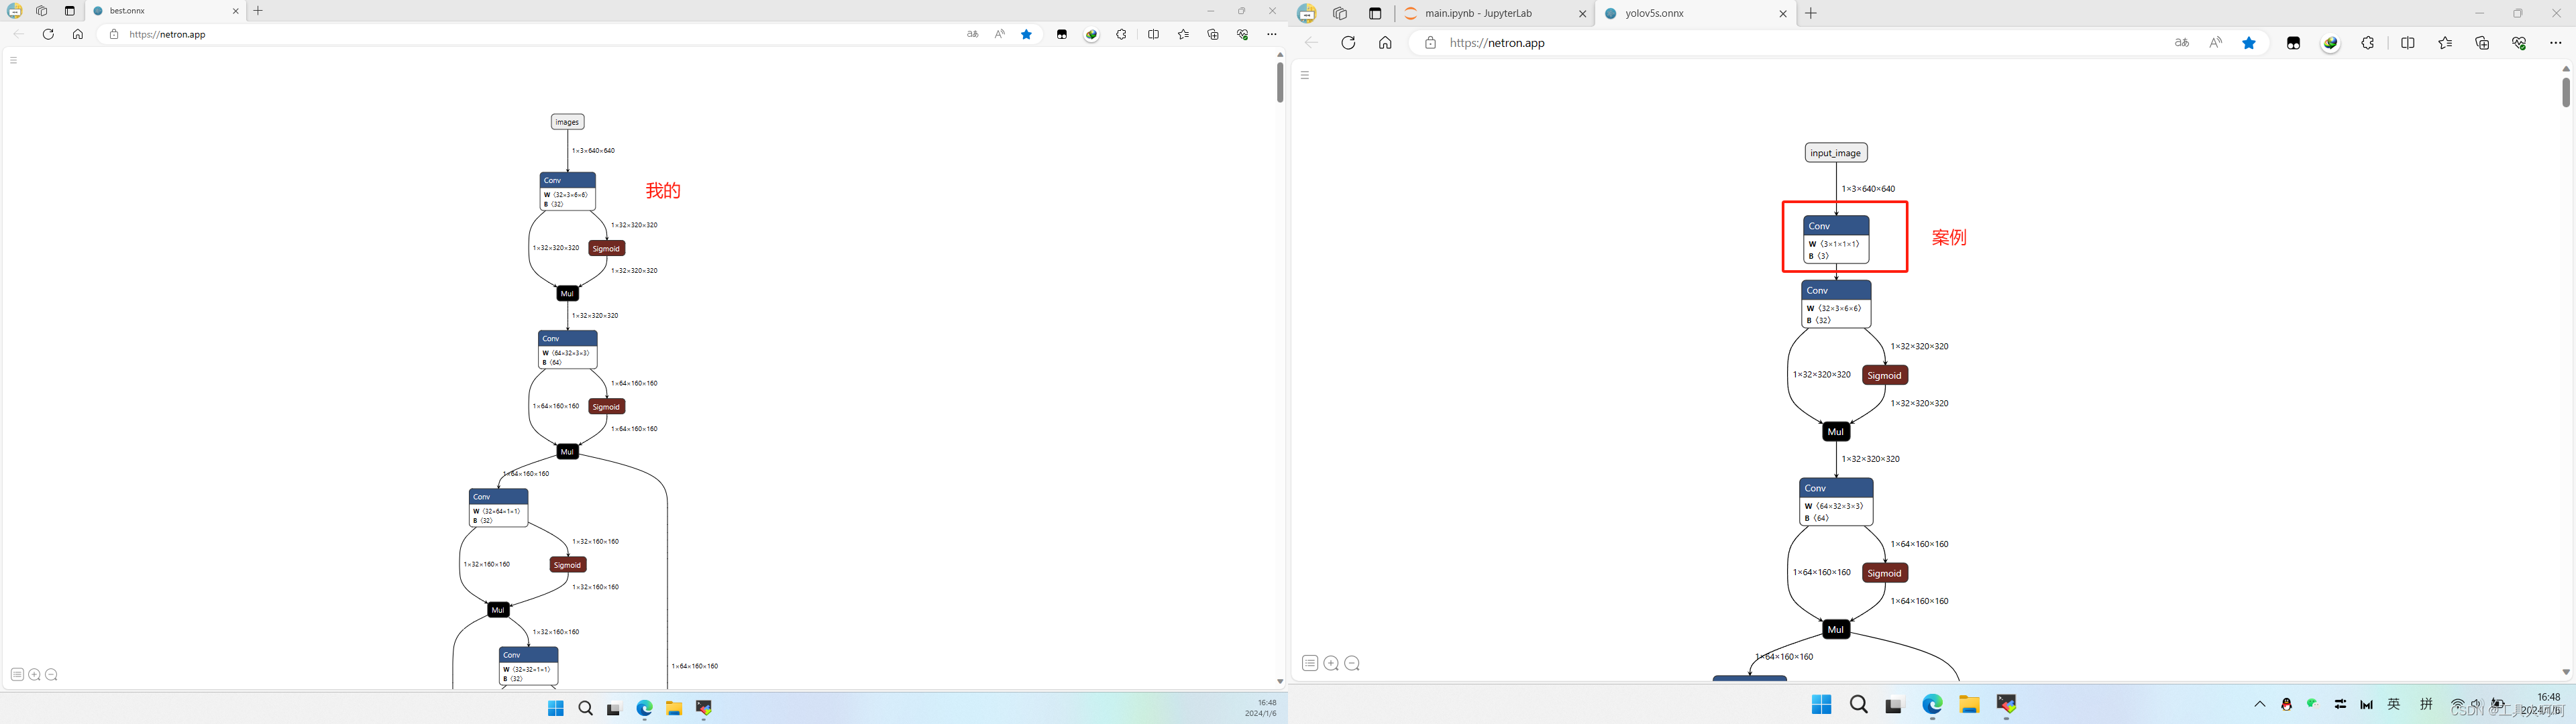Close the yolov5s.onnx tab
2576x724 pixels.
click(1783, 14)
